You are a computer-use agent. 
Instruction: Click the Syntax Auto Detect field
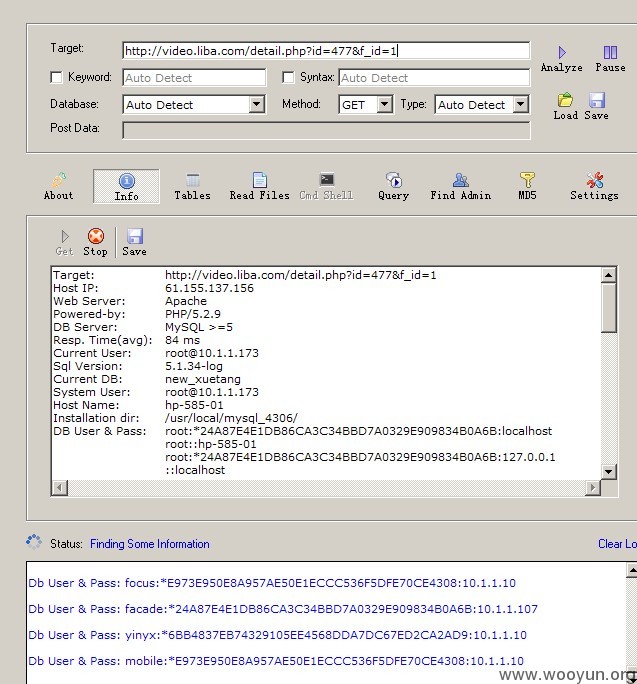pos(434,78)
